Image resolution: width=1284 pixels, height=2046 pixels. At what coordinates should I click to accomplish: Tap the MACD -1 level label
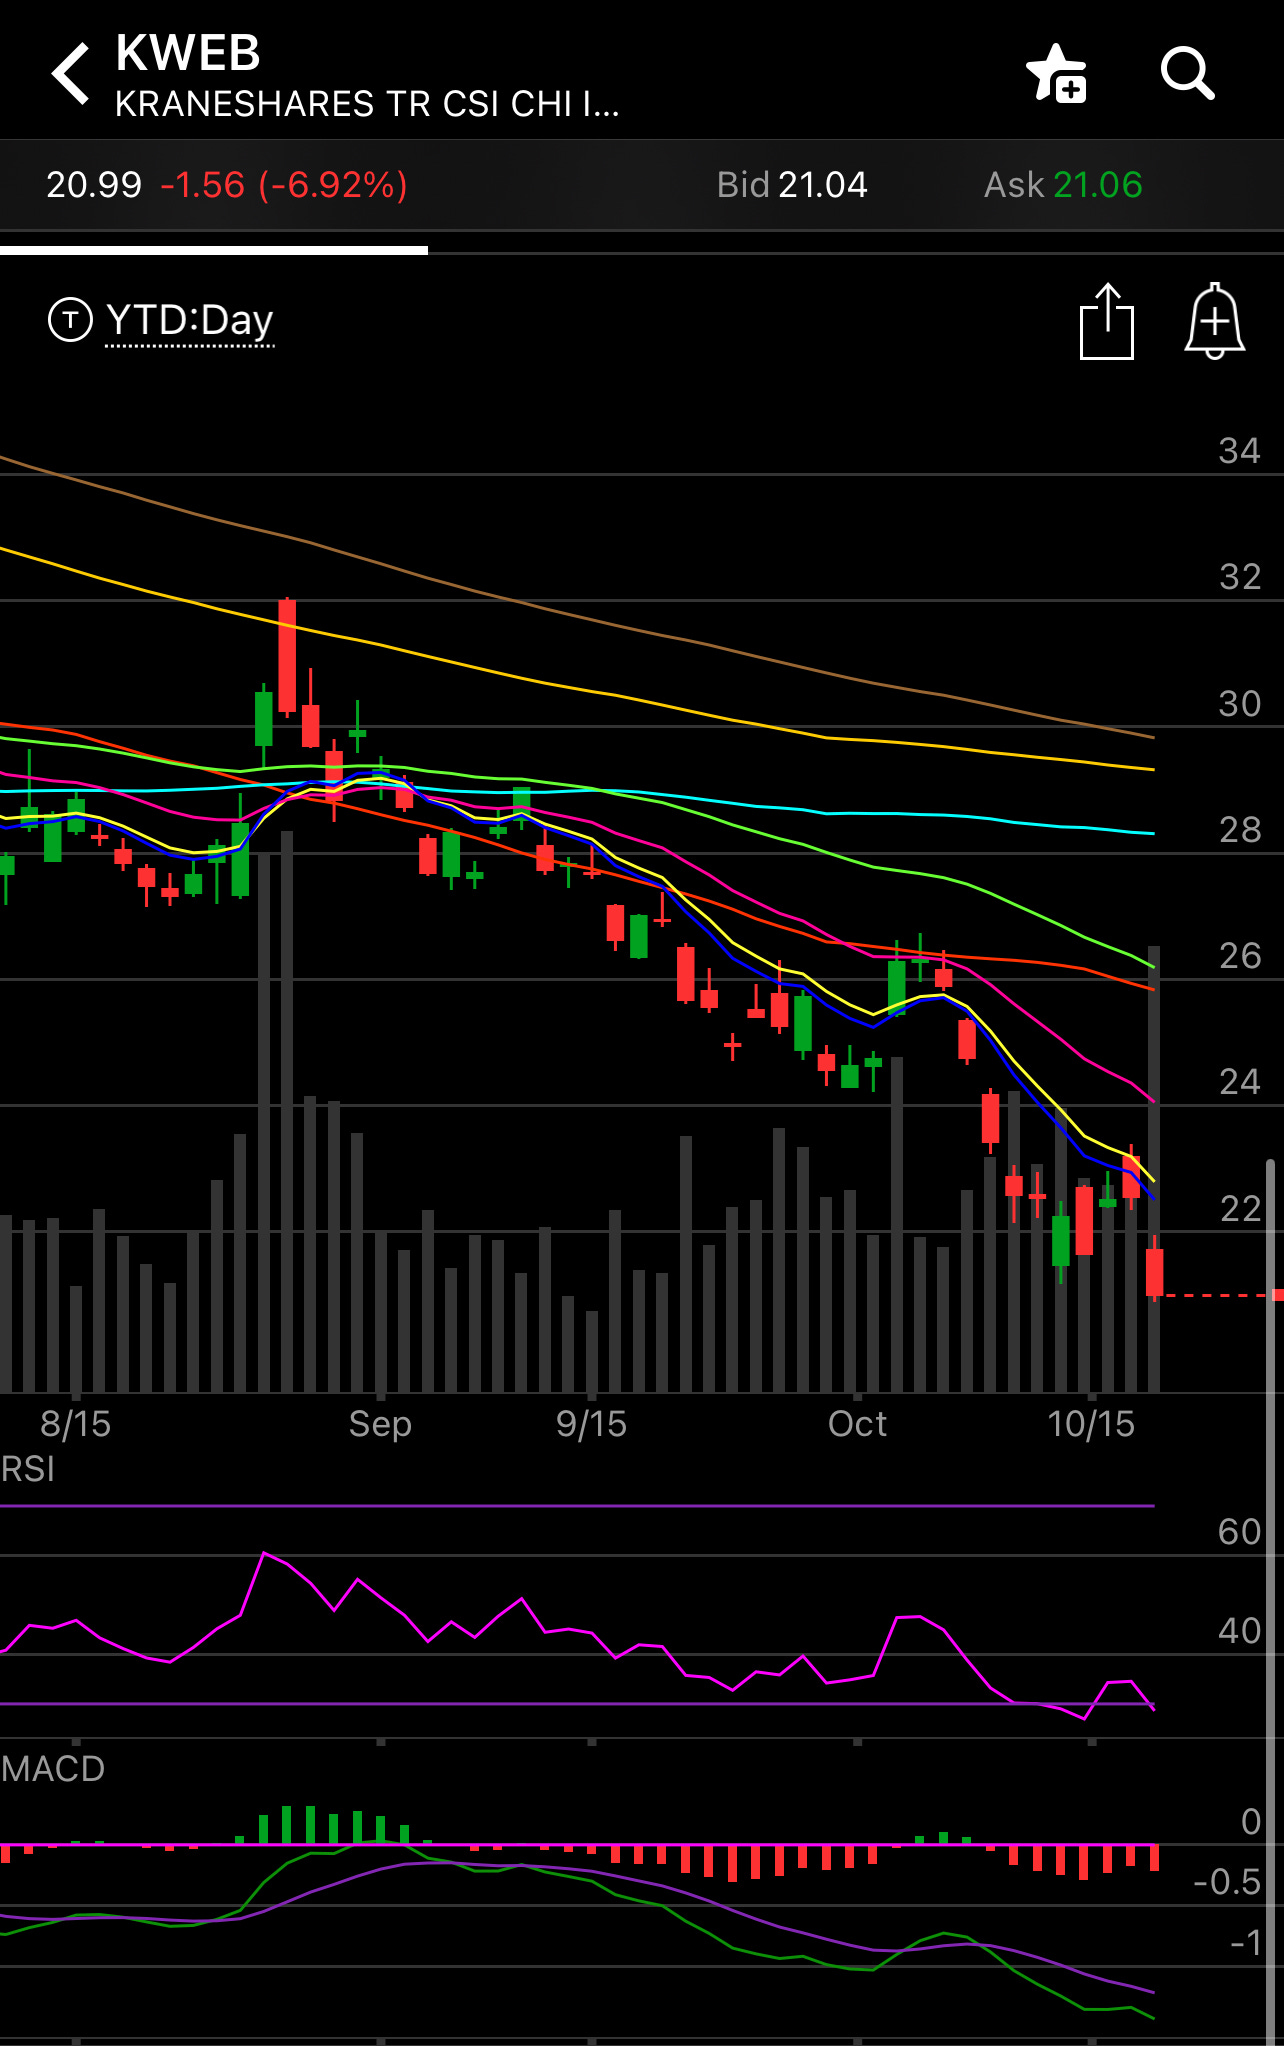coord(1246,1943)
